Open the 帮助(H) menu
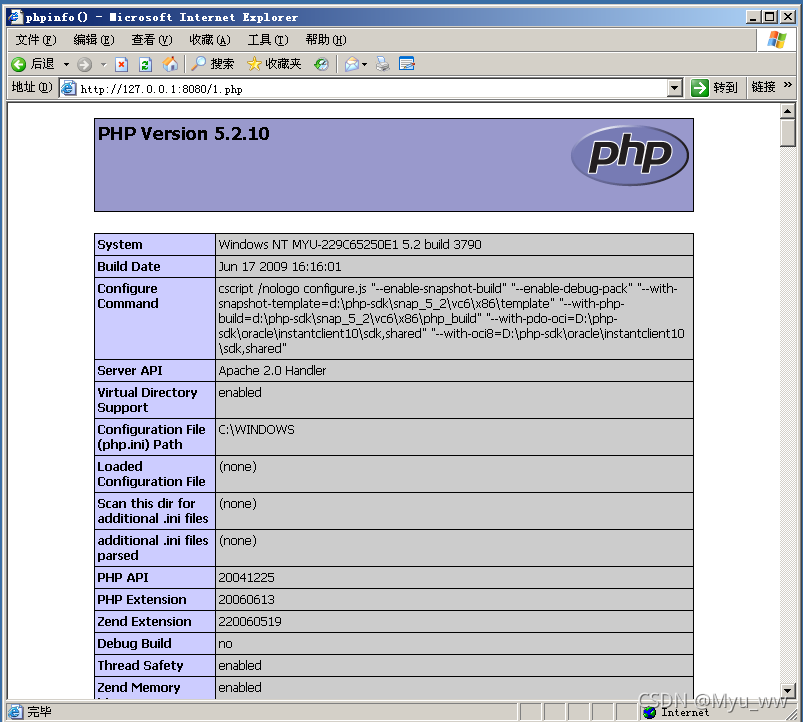Viewport: 803px width, 722px height. (x=326, y=40)
